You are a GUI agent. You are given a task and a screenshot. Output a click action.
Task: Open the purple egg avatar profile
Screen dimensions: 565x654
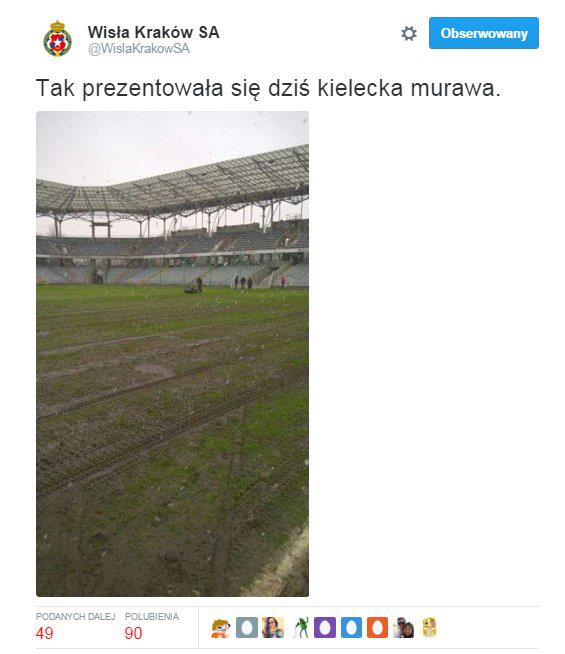point(325,628)
